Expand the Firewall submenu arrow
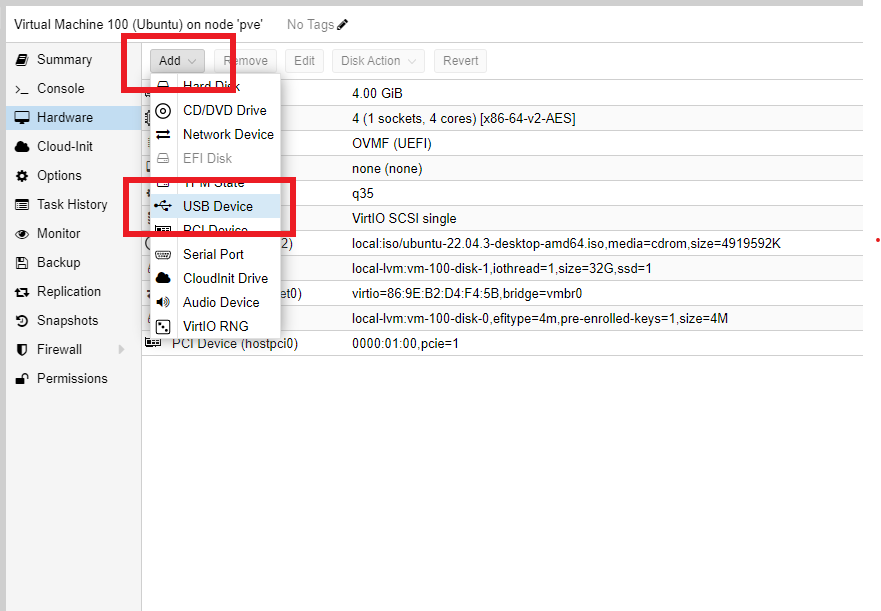 tap(121, 350)
